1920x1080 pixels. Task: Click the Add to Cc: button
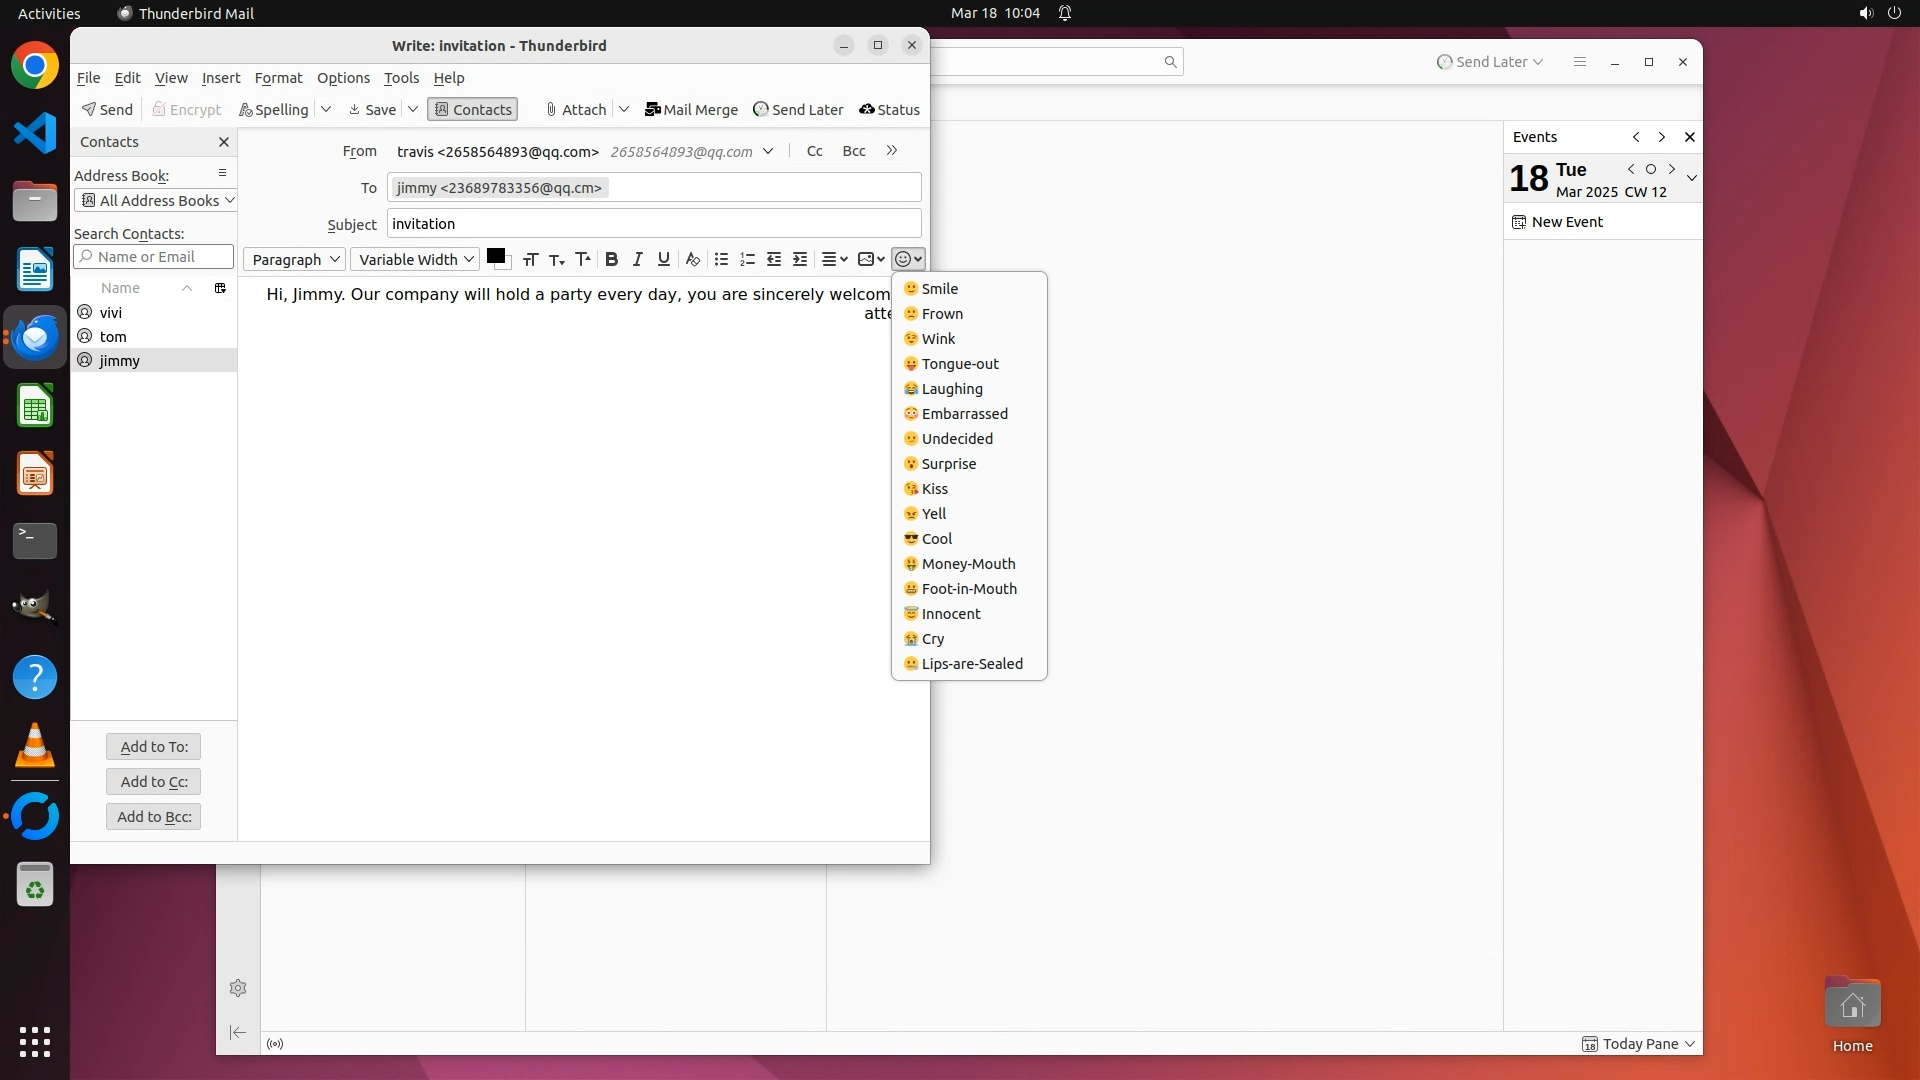point(153,782)
